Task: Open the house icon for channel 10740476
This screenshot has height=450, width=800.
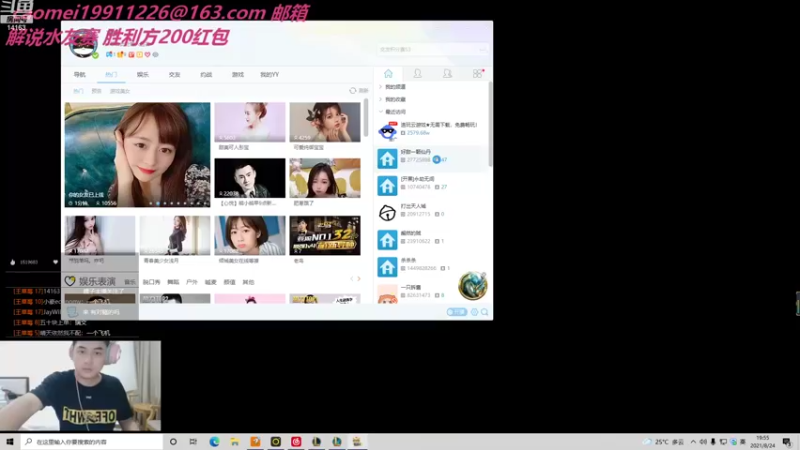Action: point(387,185)
